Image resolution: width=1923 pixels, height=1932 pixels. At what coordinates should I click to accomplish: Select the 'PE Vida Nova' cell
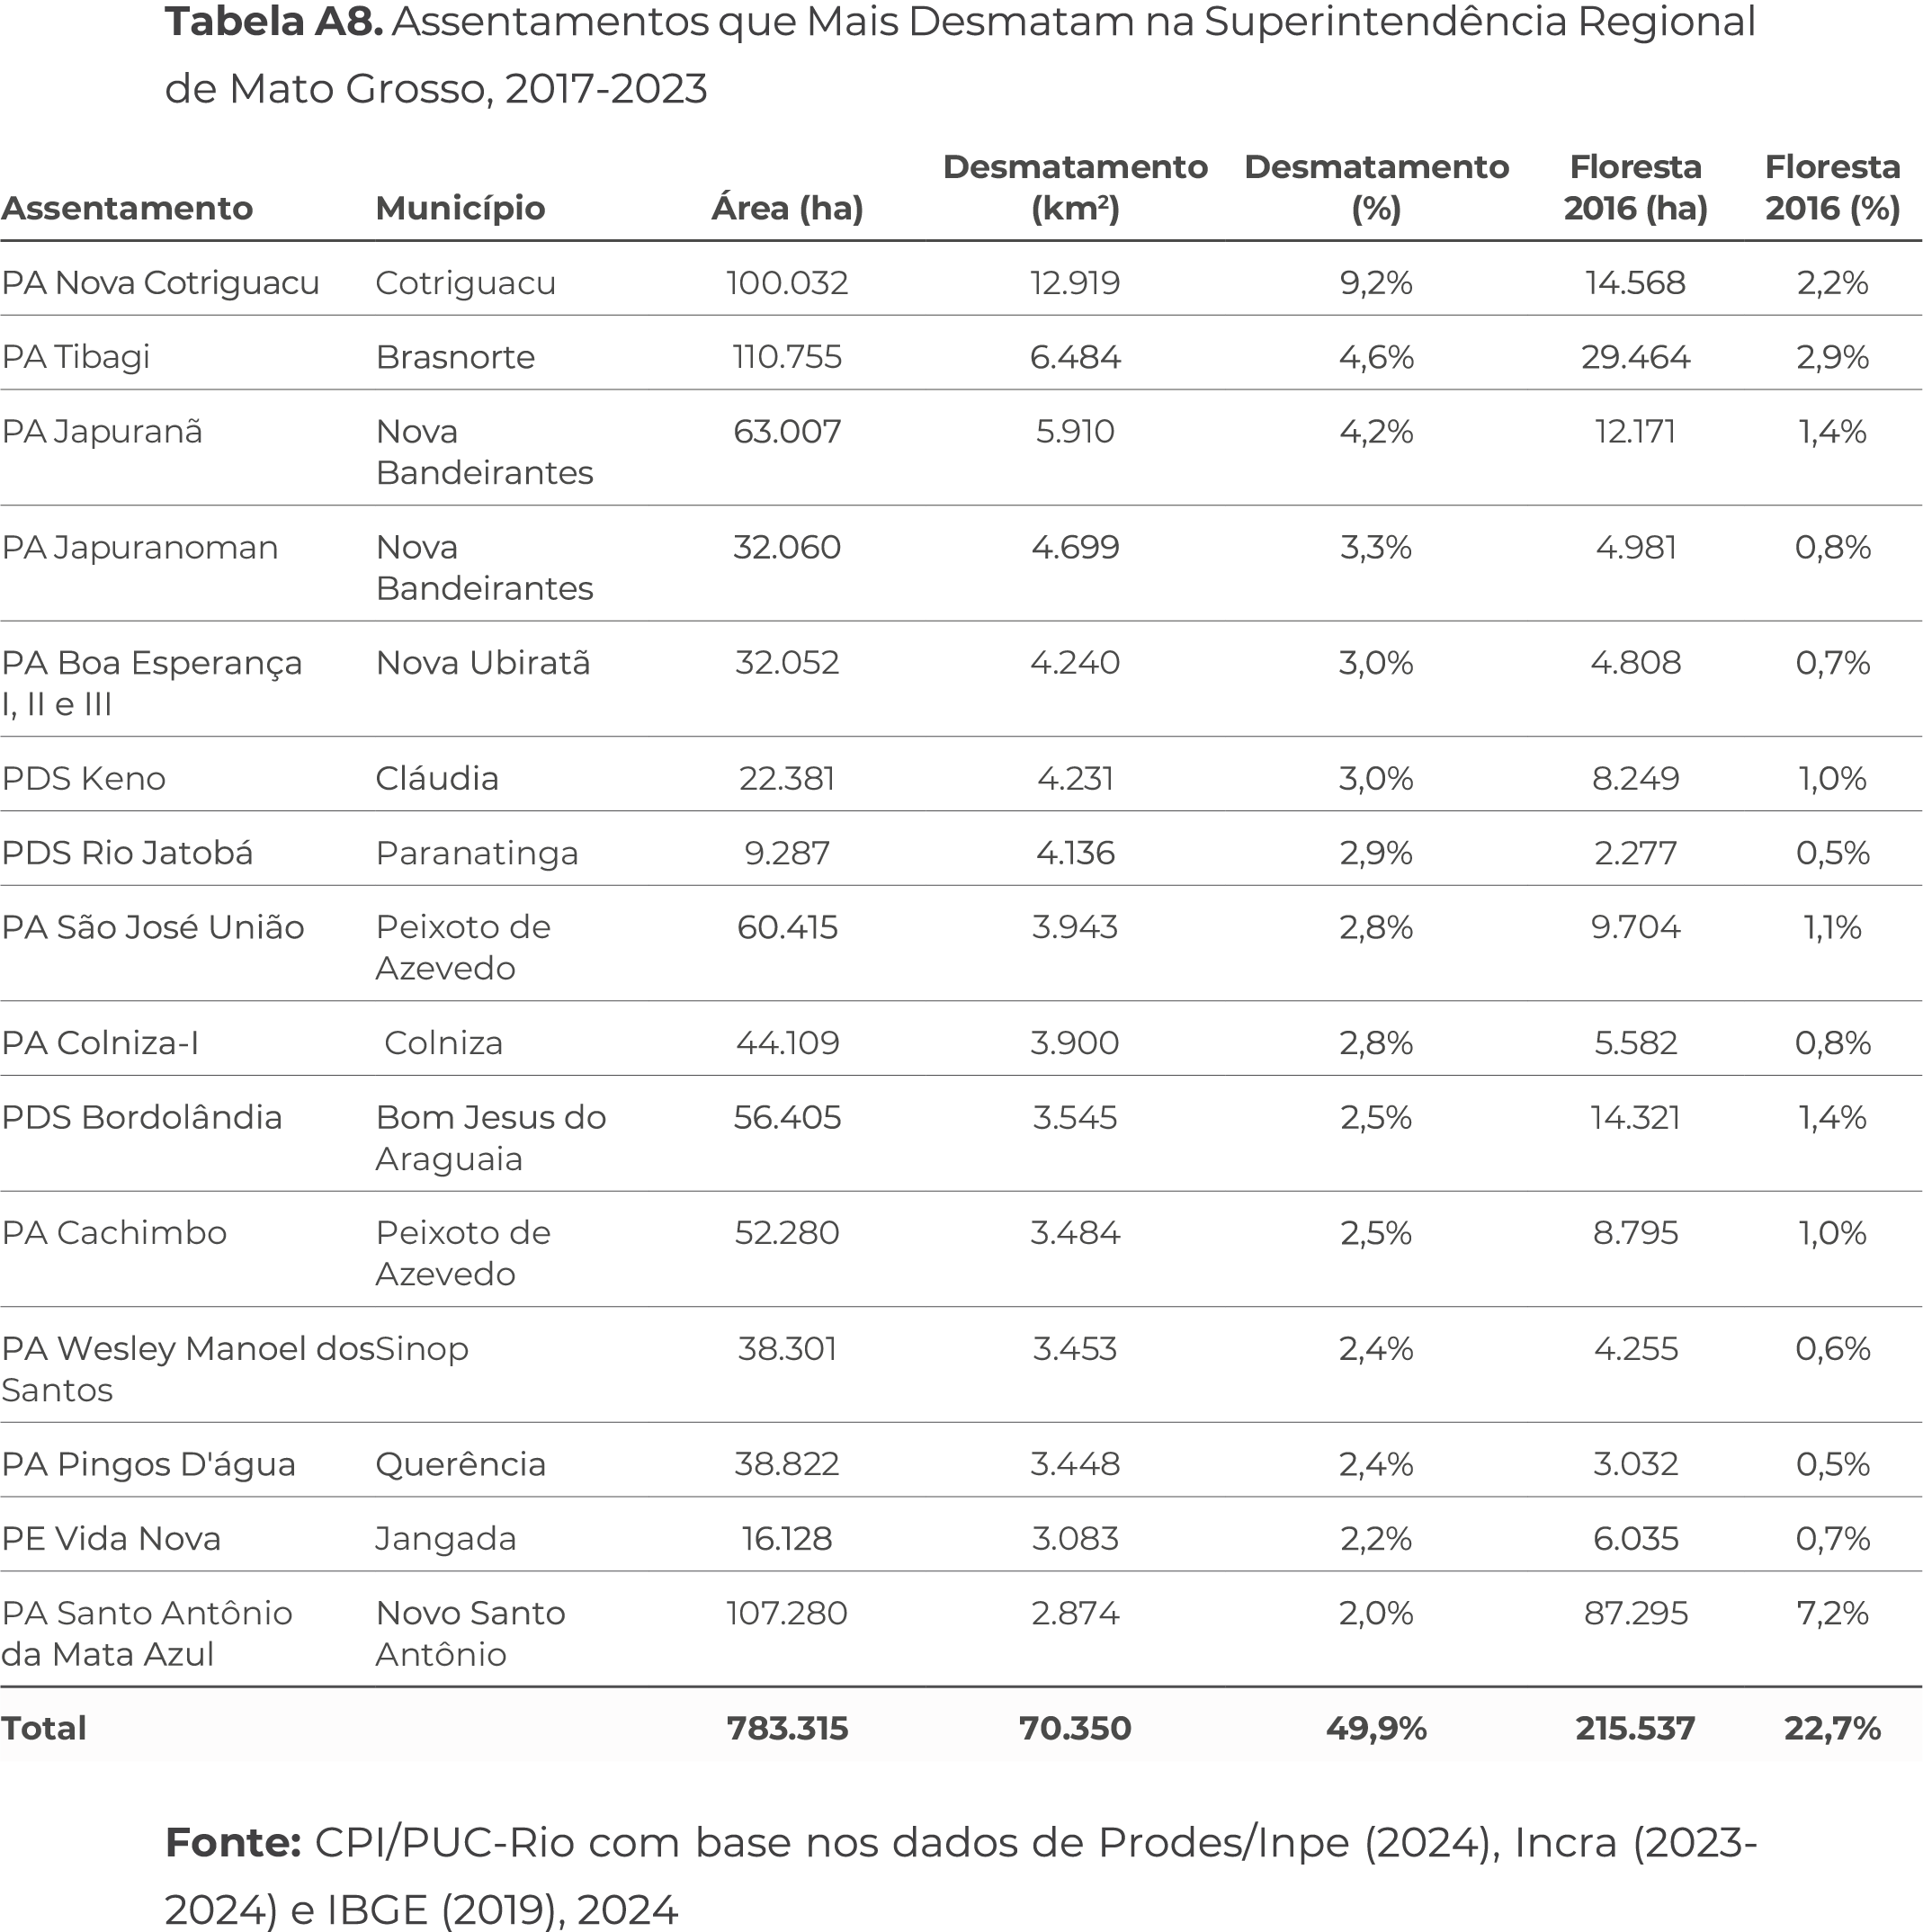click(x=111, y=1539)
